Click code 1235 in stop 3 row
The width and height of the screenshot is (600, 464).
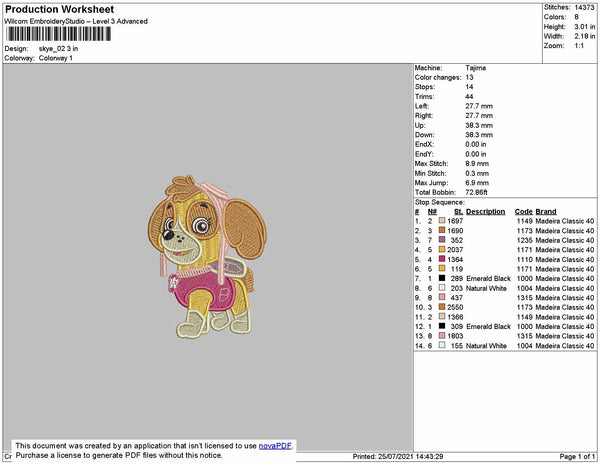(524, 240)
